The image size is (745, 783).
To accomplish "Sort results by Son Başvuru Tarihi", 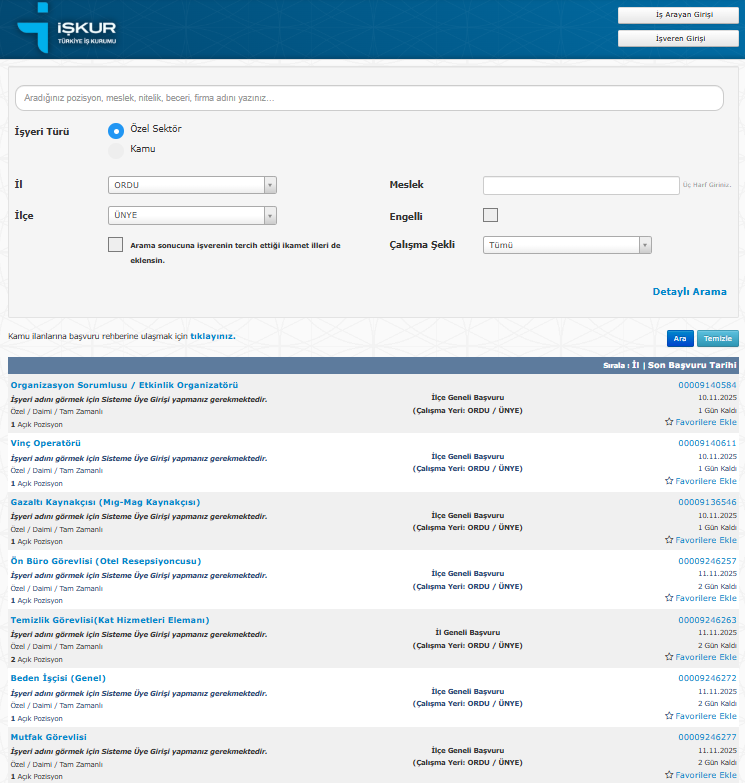I will point(692,365).
